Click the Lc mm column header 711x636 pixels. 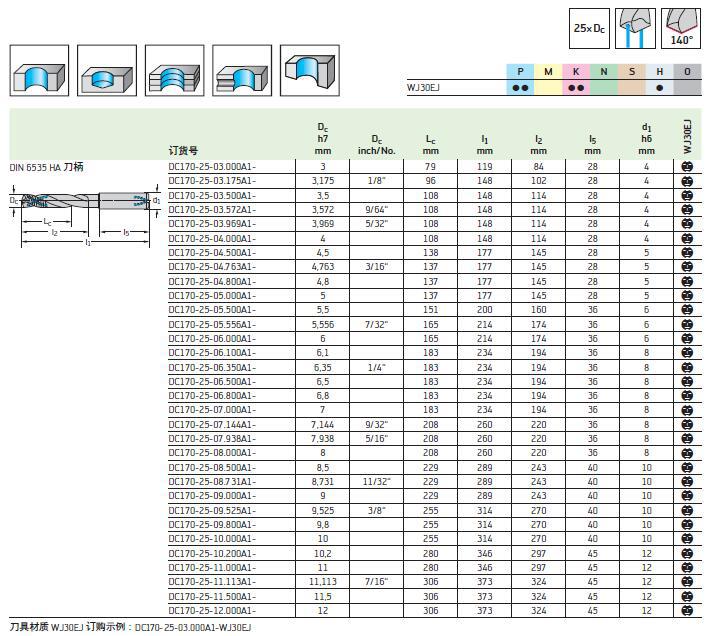click(x=431, y=145)
